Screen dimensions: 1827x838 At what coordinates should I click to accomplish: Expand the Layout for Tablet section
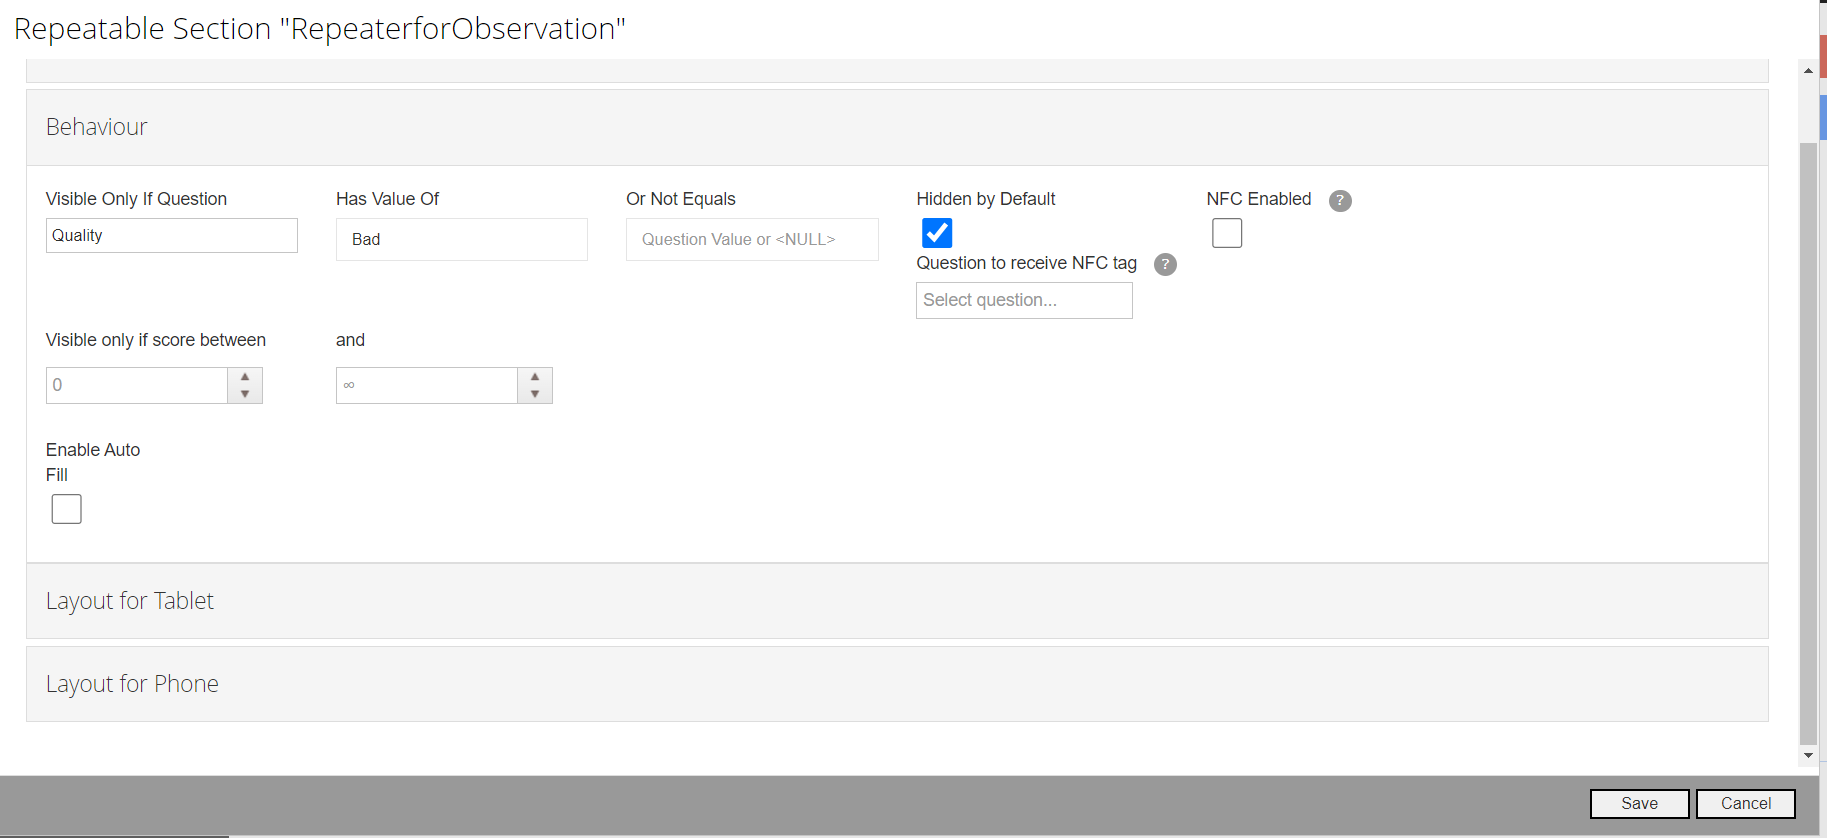pyautogui.click(x=897, y=601)
